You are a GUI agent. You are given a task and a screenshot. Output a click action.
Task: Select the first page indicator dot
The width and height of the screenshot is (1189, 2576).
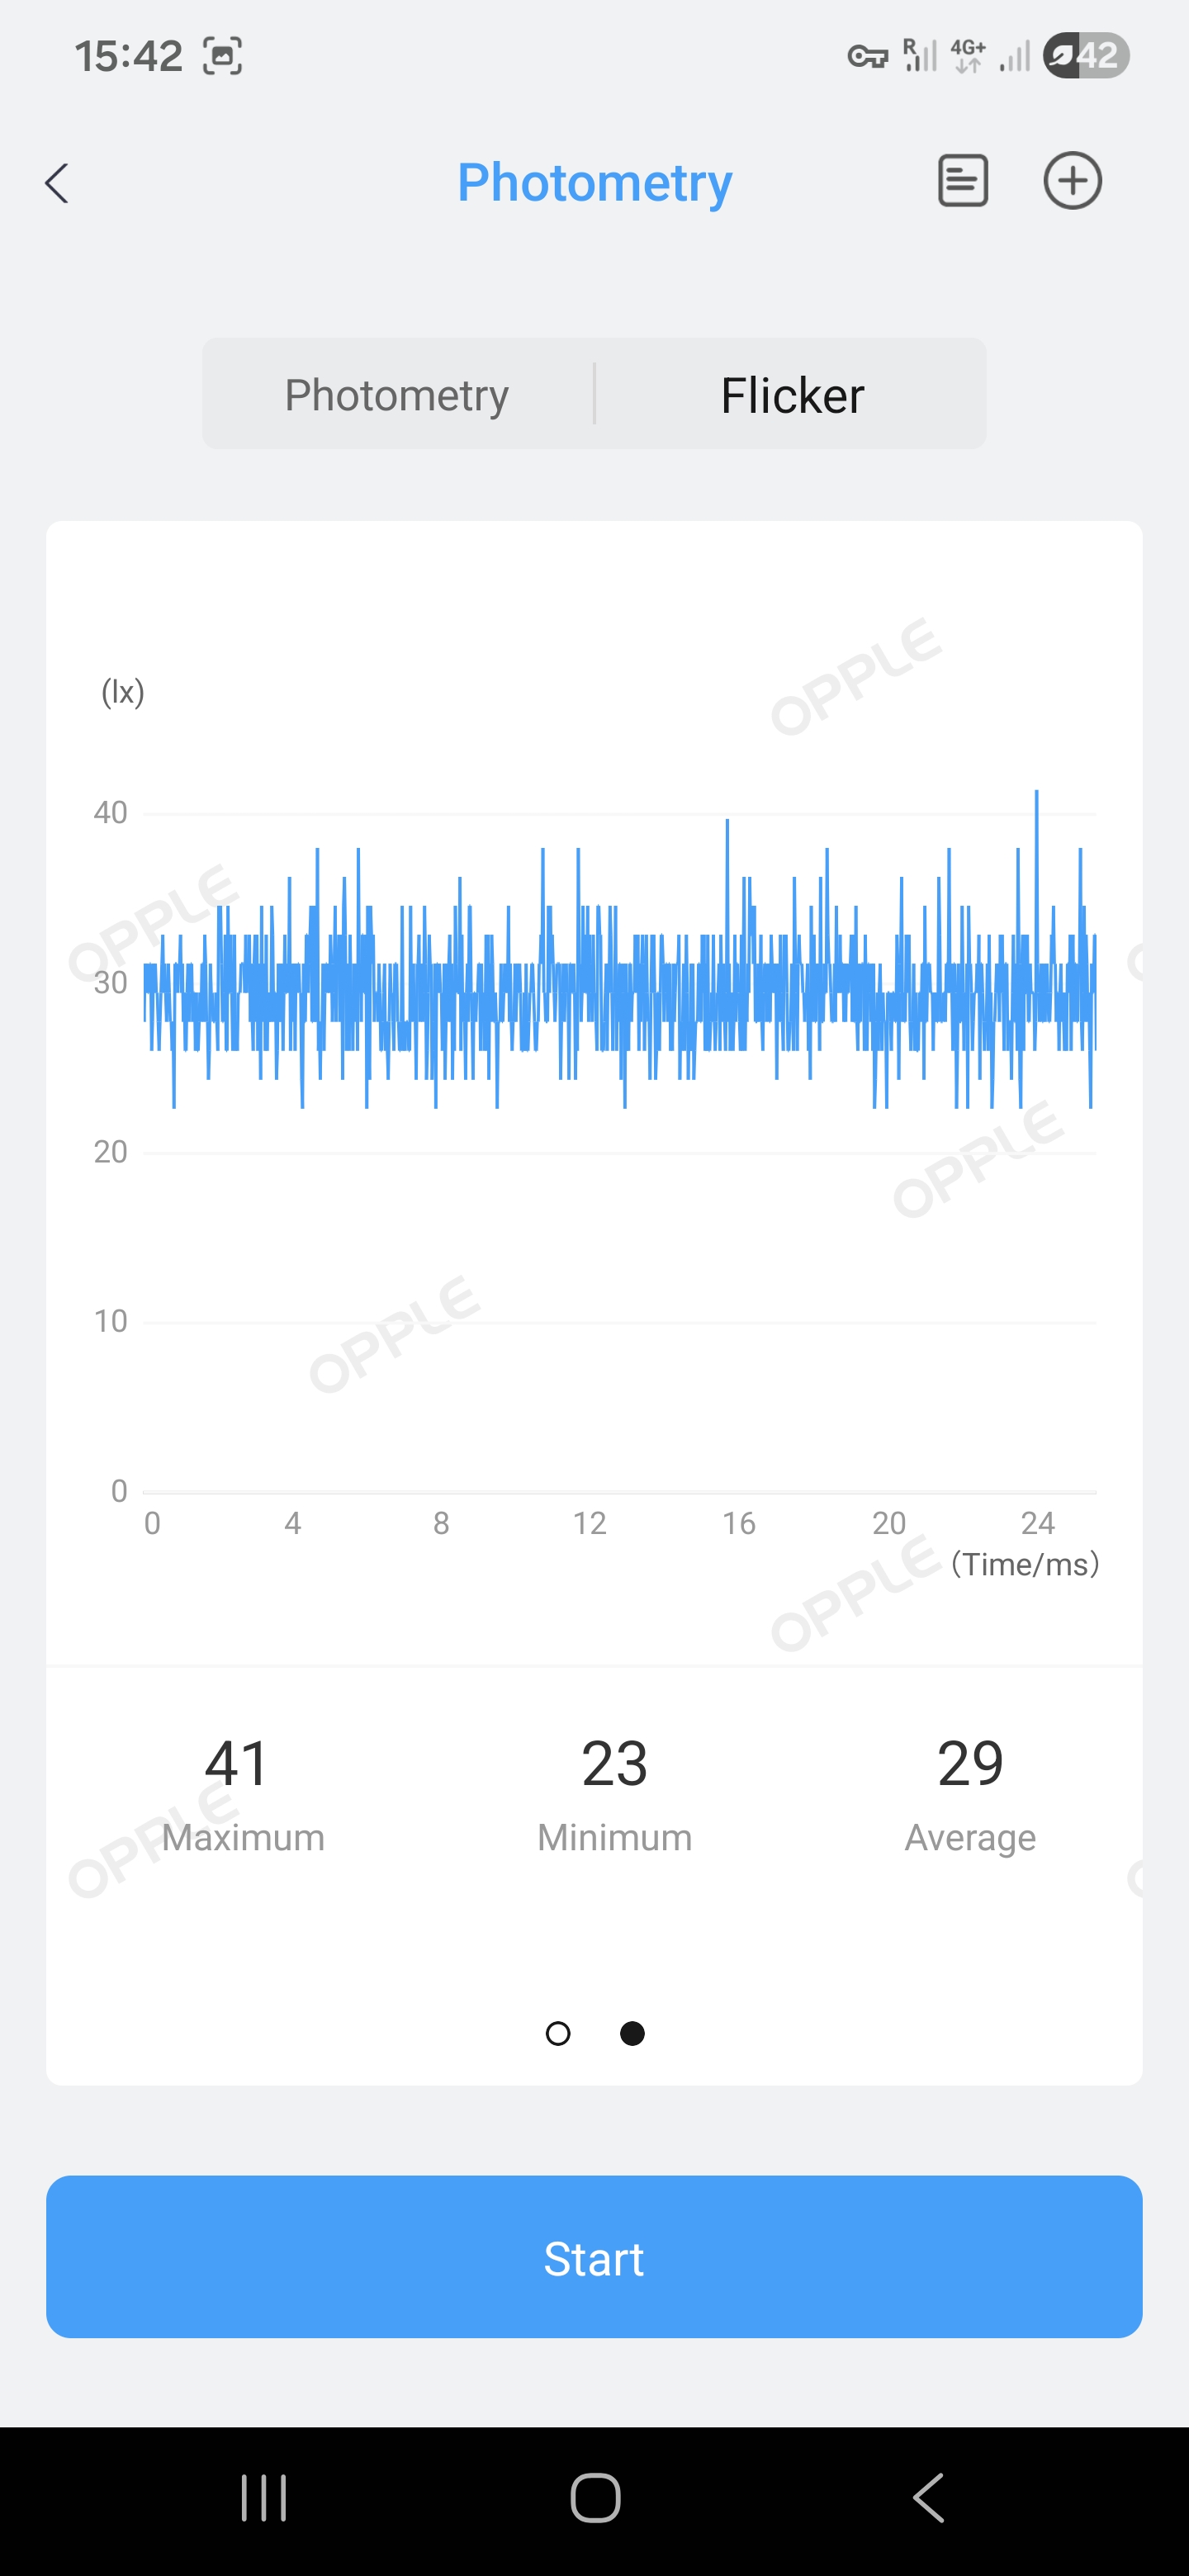(558, 2033)
